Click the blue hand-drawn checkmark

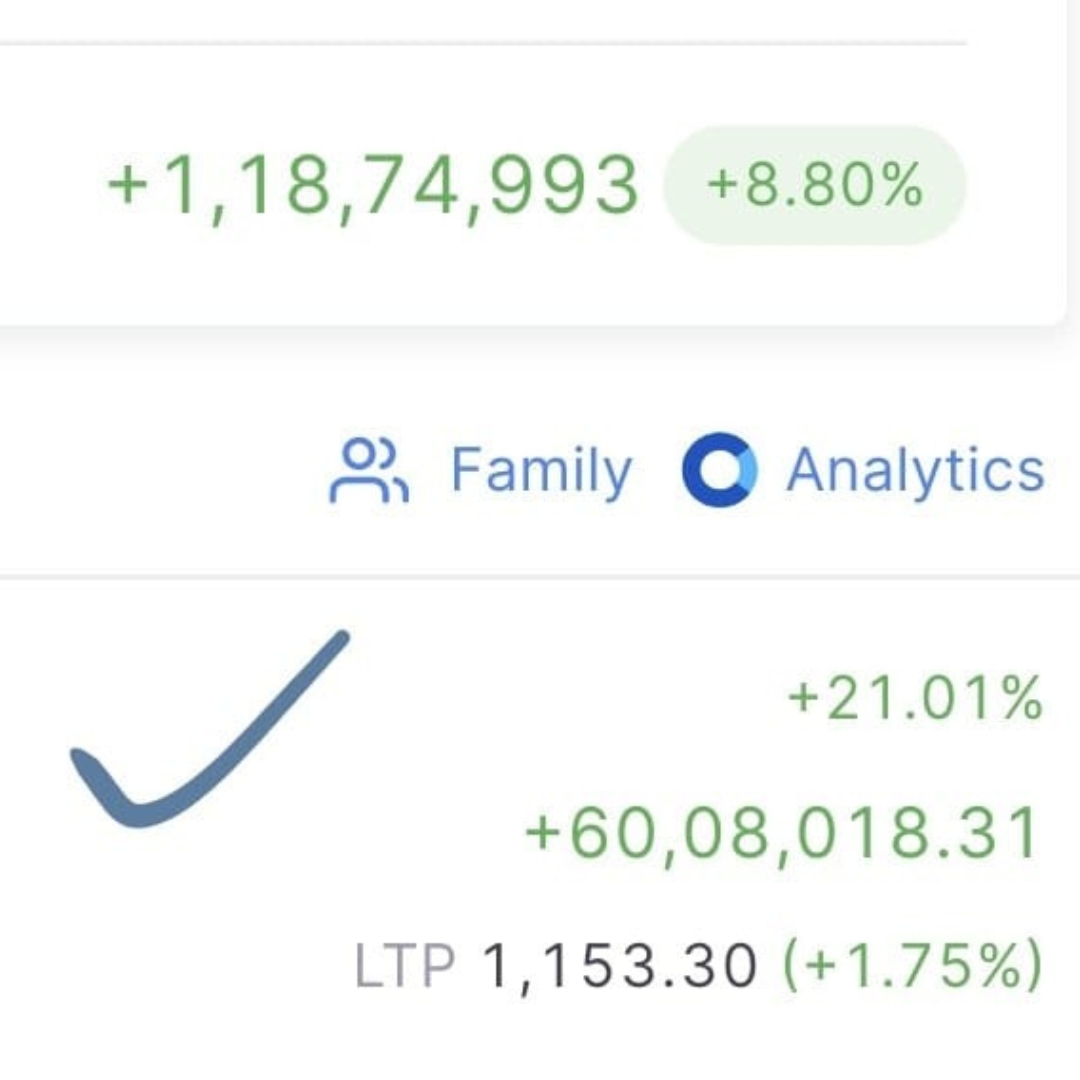[x=209, y=728]
